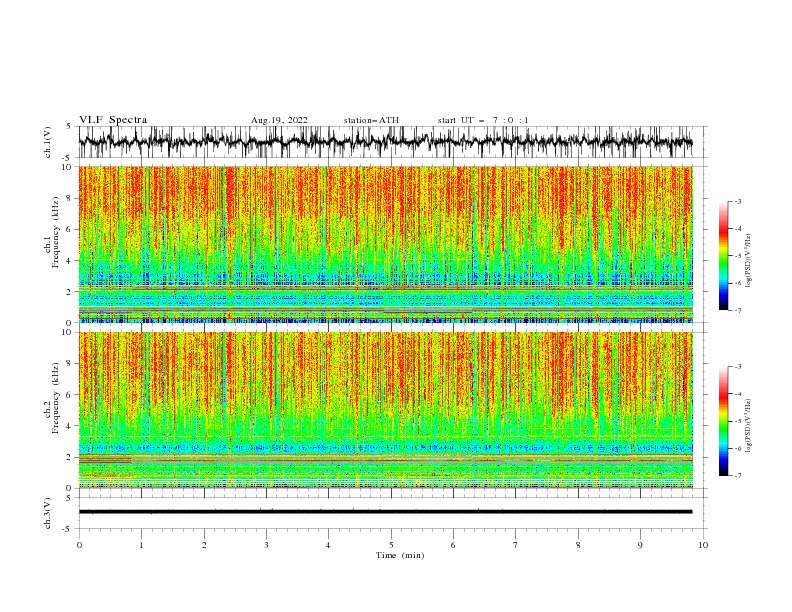Click time axis tick label '10'
Image resolution: width=792 pixels, height=612 pixels.
point(703,545)
